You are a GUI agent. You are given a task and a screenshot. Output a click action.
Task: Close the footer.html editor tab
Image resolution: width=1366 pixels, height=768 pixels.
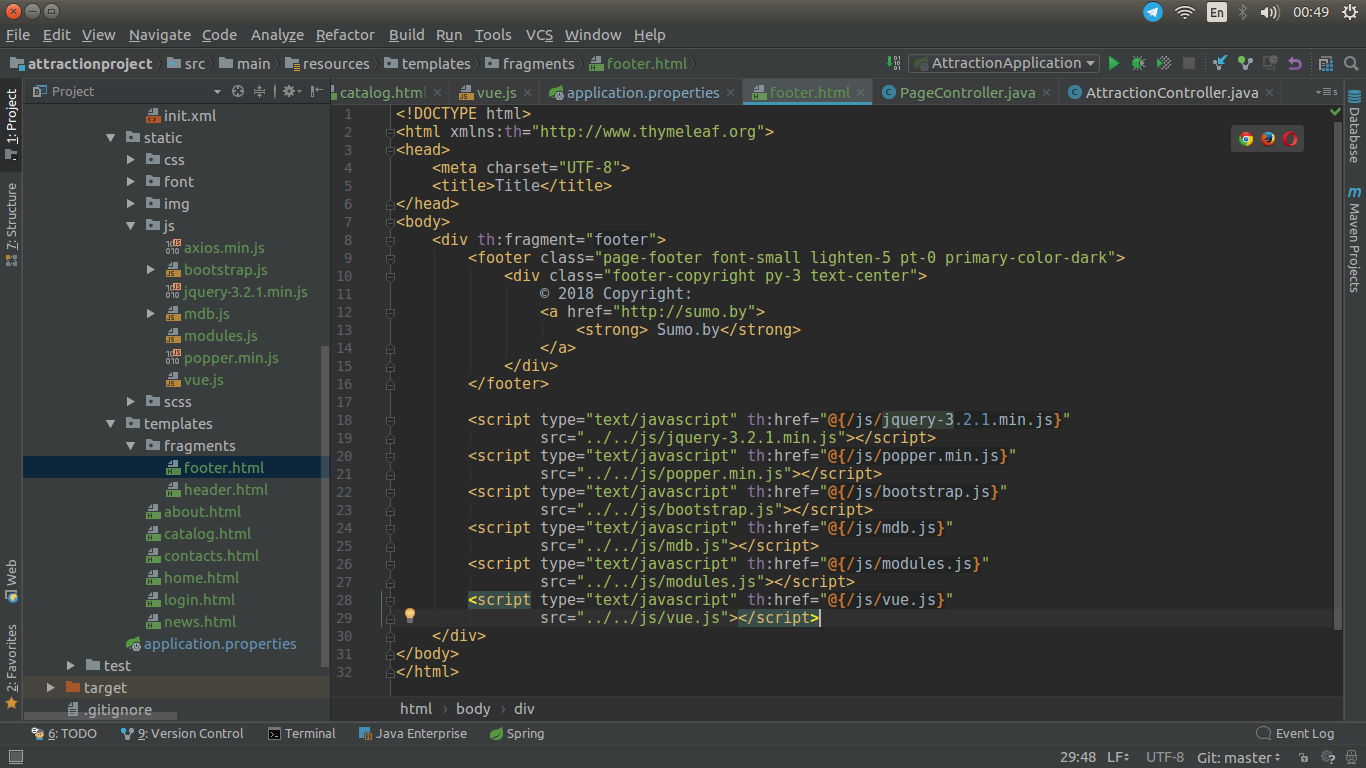[860, 92]
